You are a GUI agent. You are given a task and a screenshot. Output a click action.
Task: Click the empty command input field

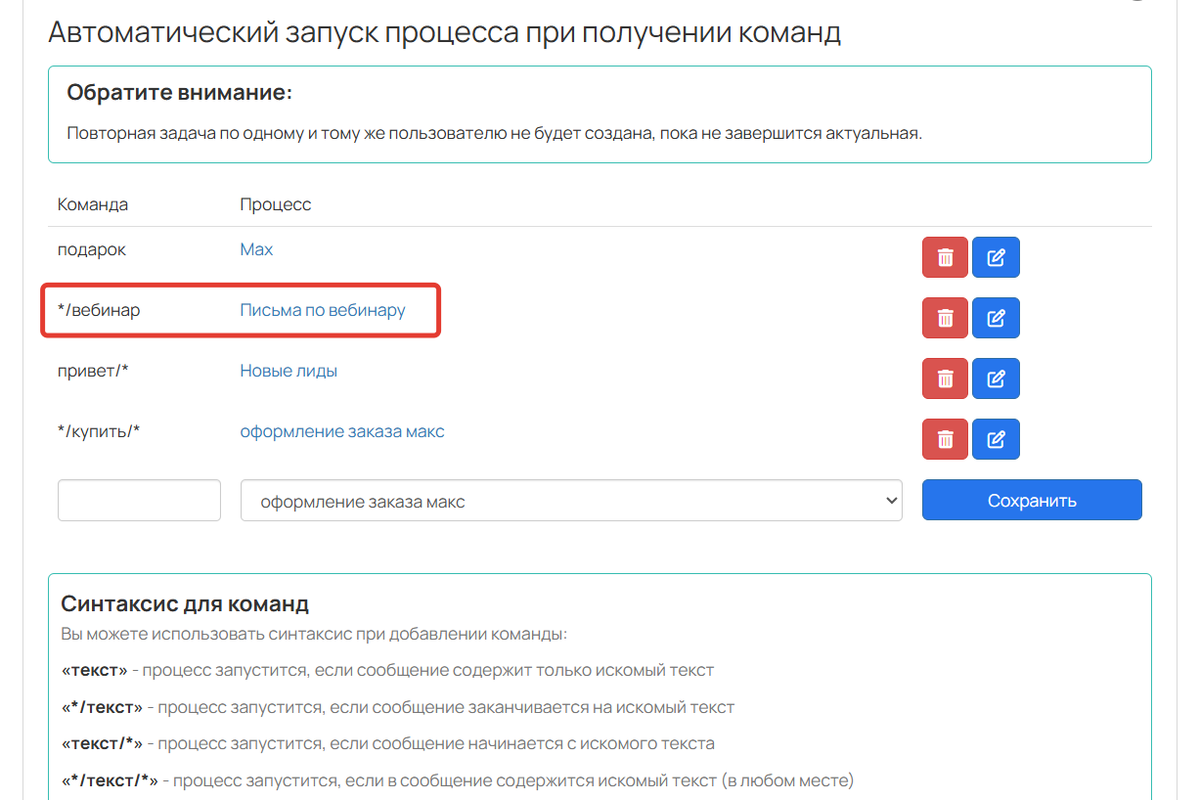click(138, 500)
